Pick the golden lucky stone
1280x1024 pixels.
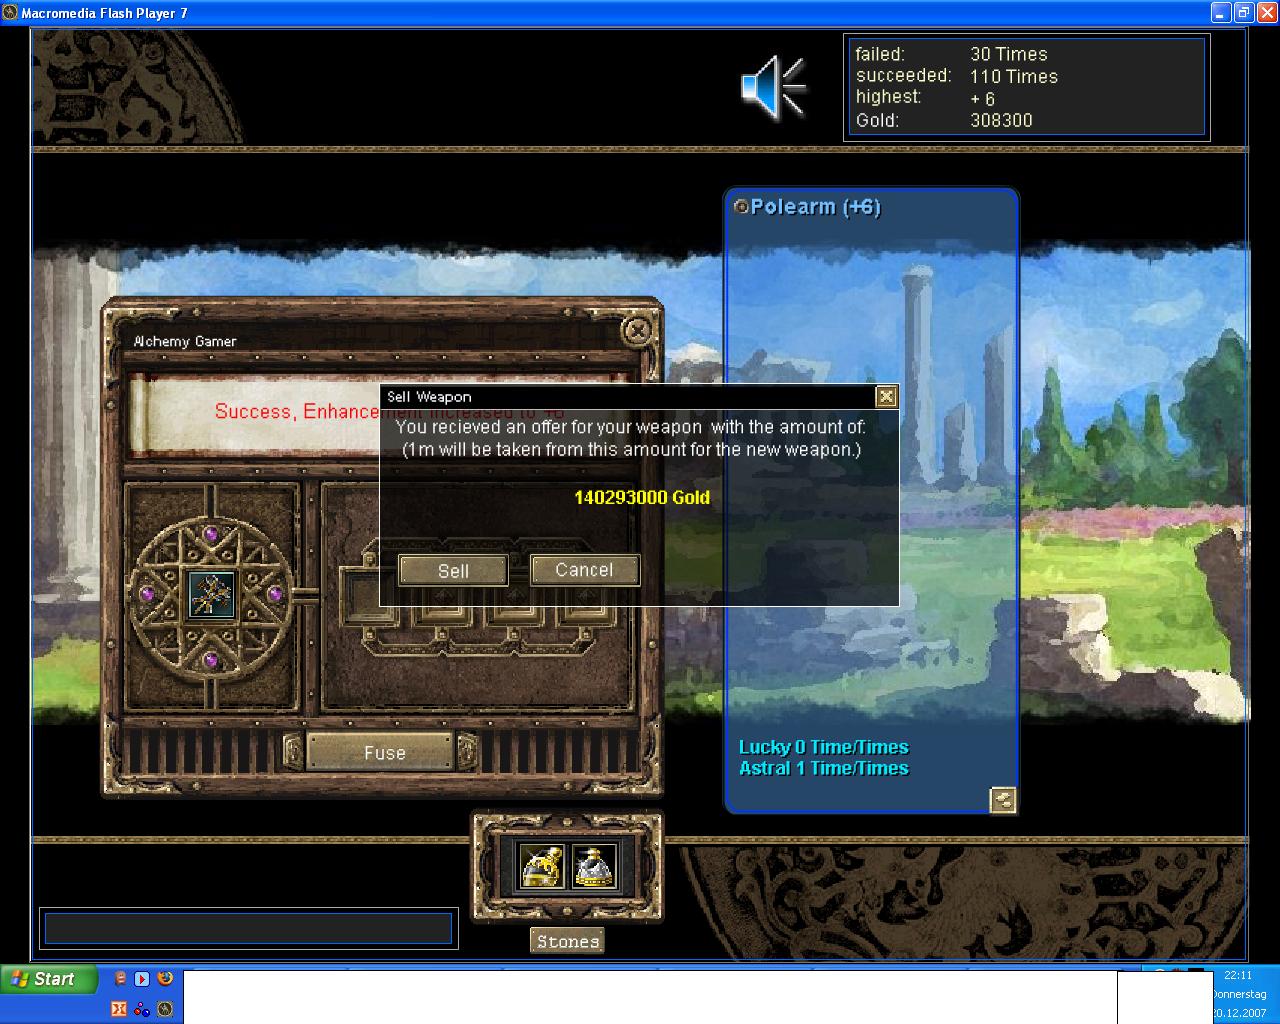tap(542, 866)
